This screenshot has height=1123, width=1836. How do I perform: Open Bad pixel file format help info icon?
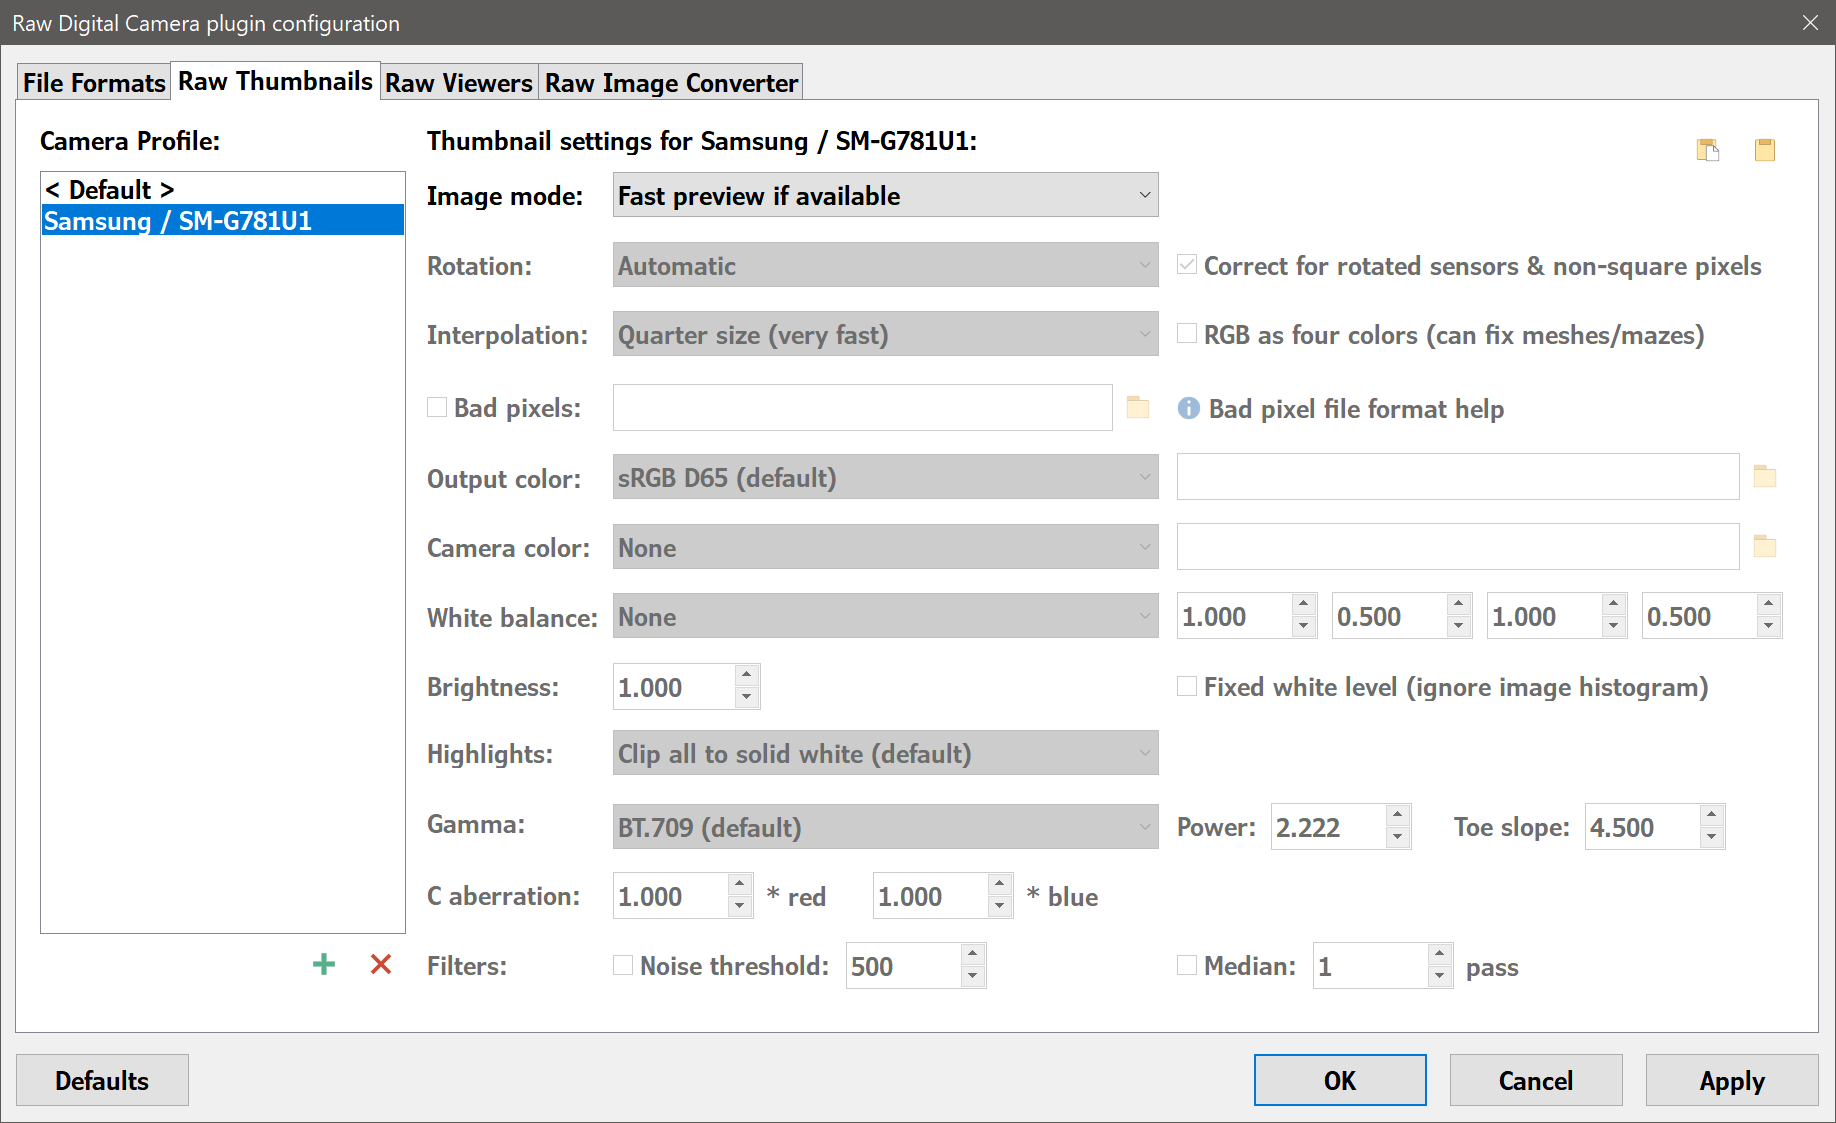tap(1188, 408)
